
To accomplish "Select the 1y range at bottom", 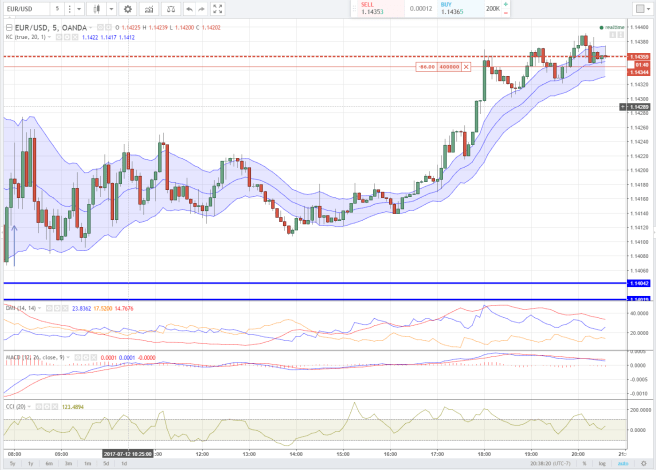I will [30, 464].
